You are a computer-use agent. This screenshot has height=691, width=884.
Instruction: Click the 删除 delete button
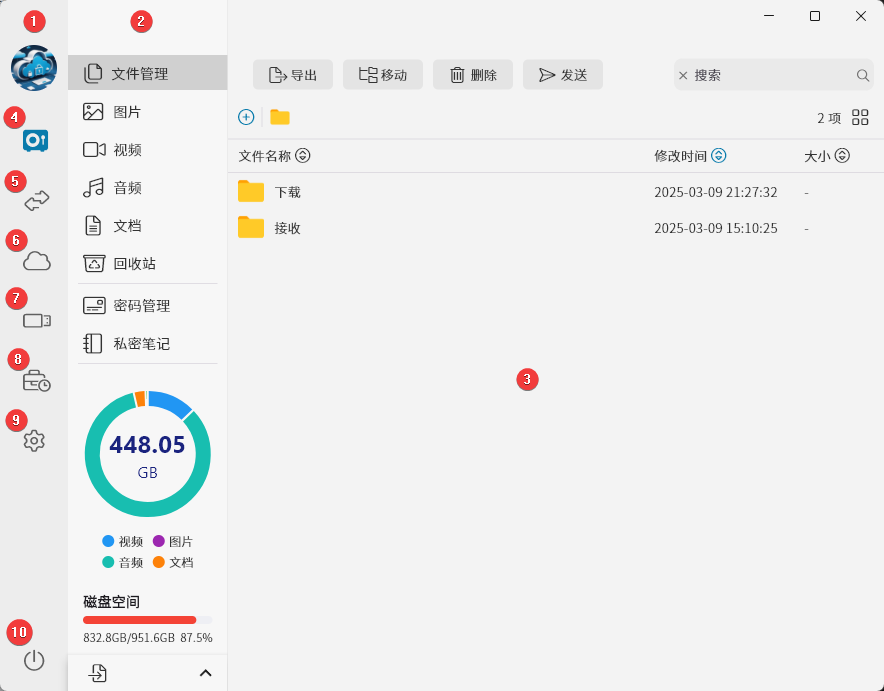click(x=473, y=75)
